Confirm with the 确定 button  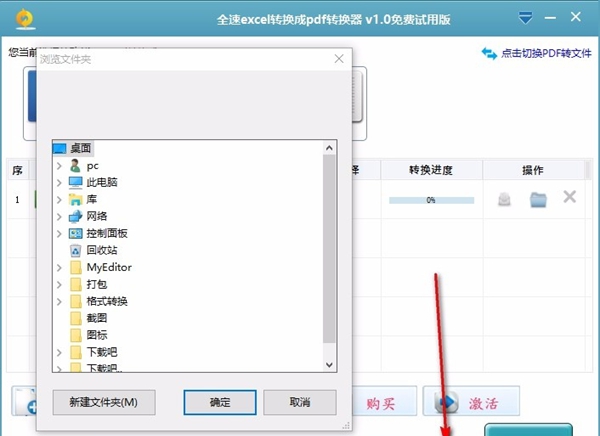(220, 402)
